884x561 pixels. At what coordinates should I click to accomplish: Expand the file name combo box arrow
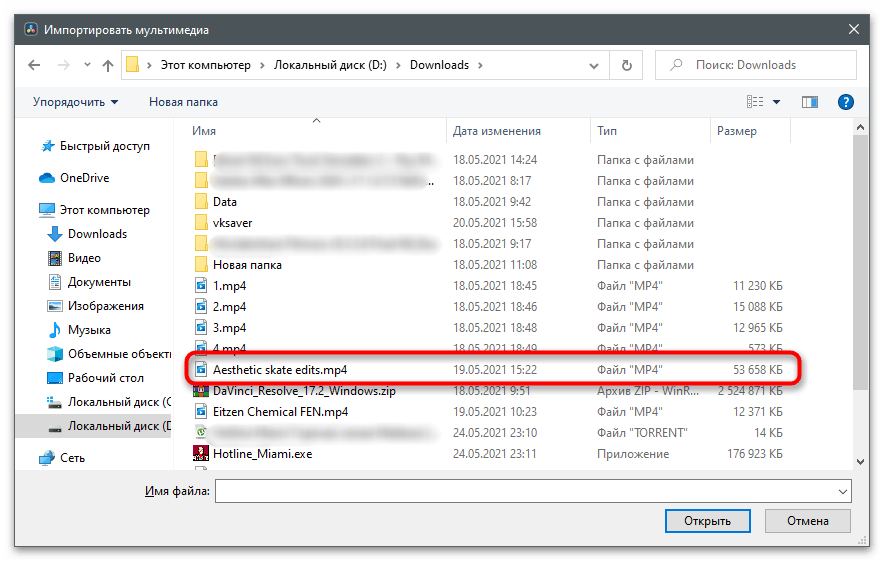click(x=842, y=491)
